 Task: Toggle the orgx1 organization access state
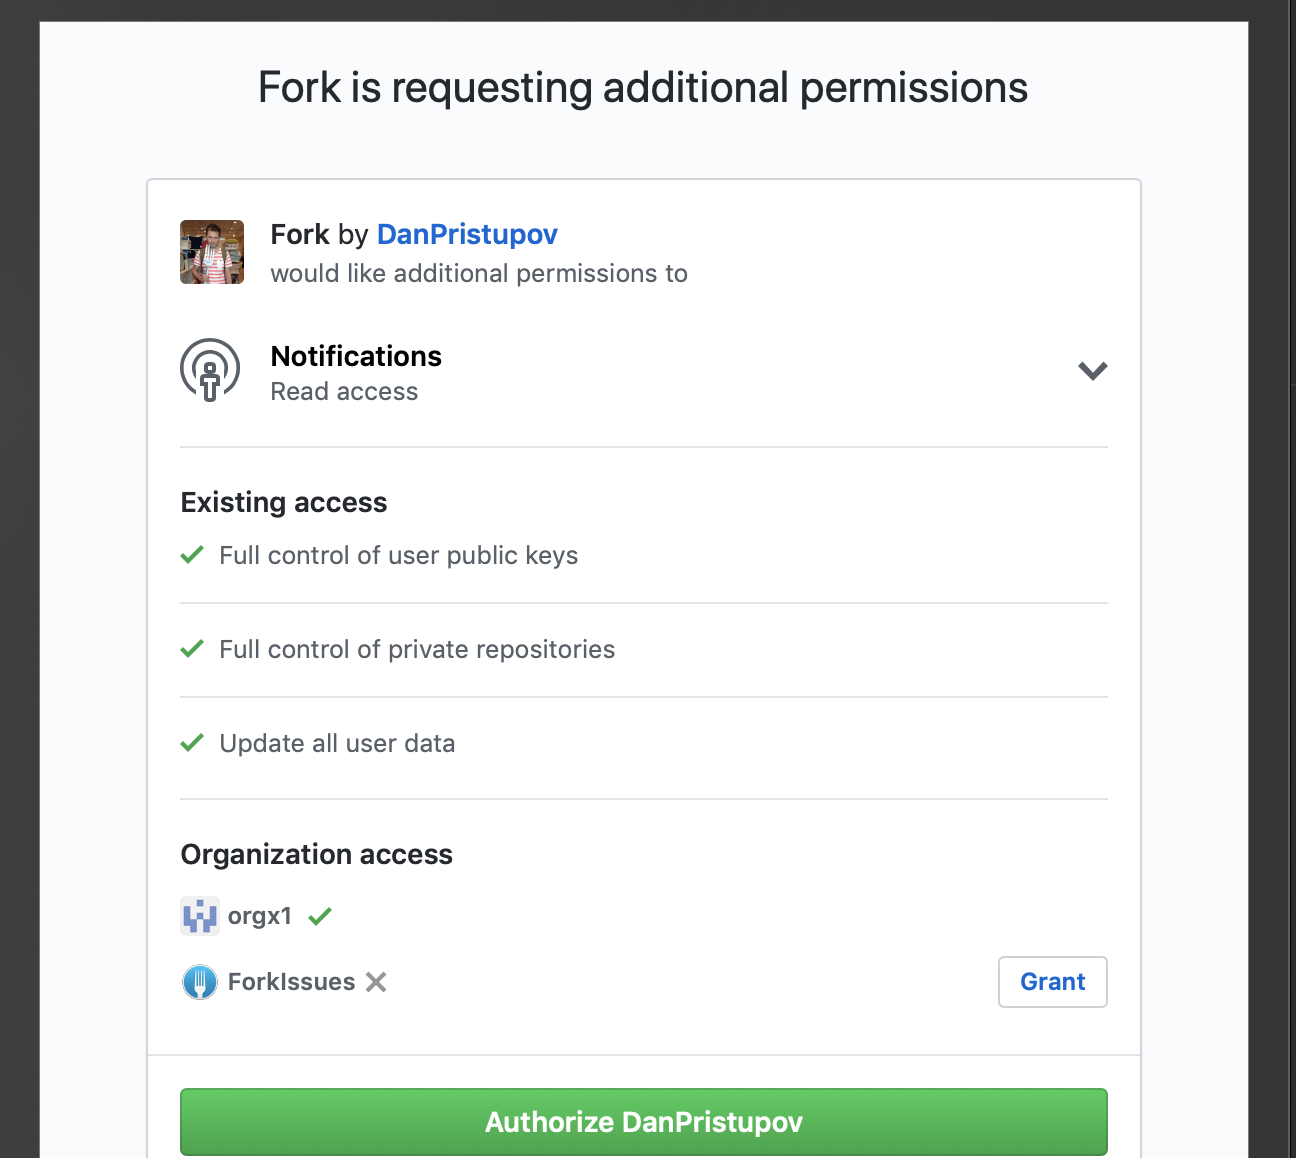pos(319,915)
